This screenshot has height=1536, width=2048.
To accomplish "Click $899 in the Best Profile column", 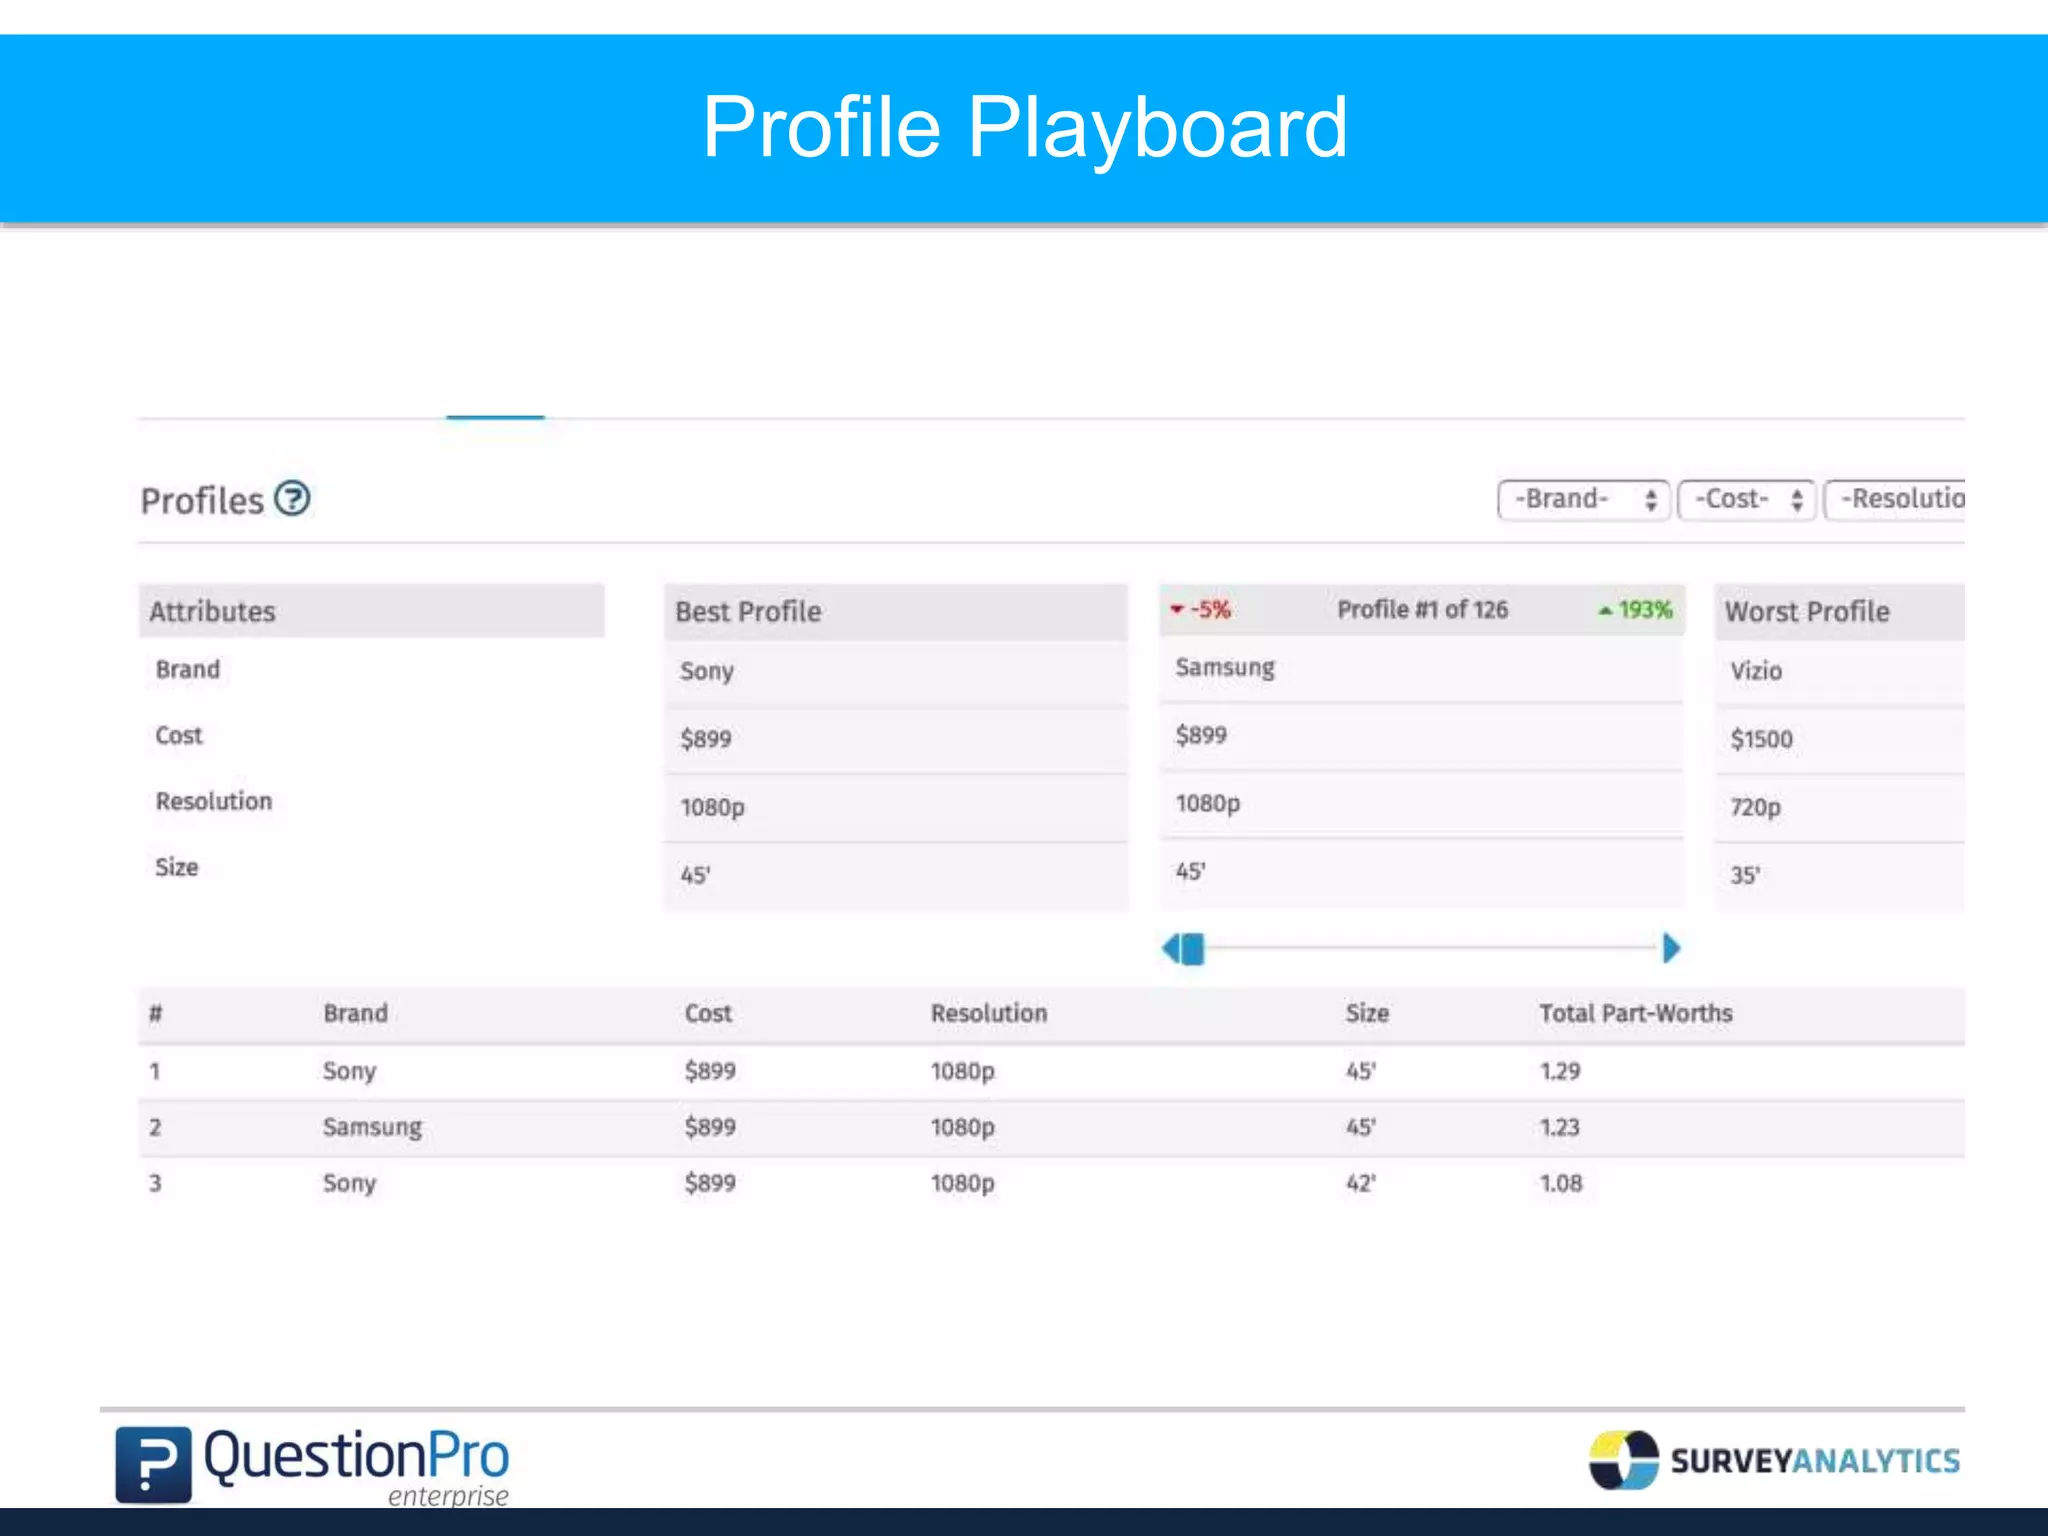I will coord(706,739).
